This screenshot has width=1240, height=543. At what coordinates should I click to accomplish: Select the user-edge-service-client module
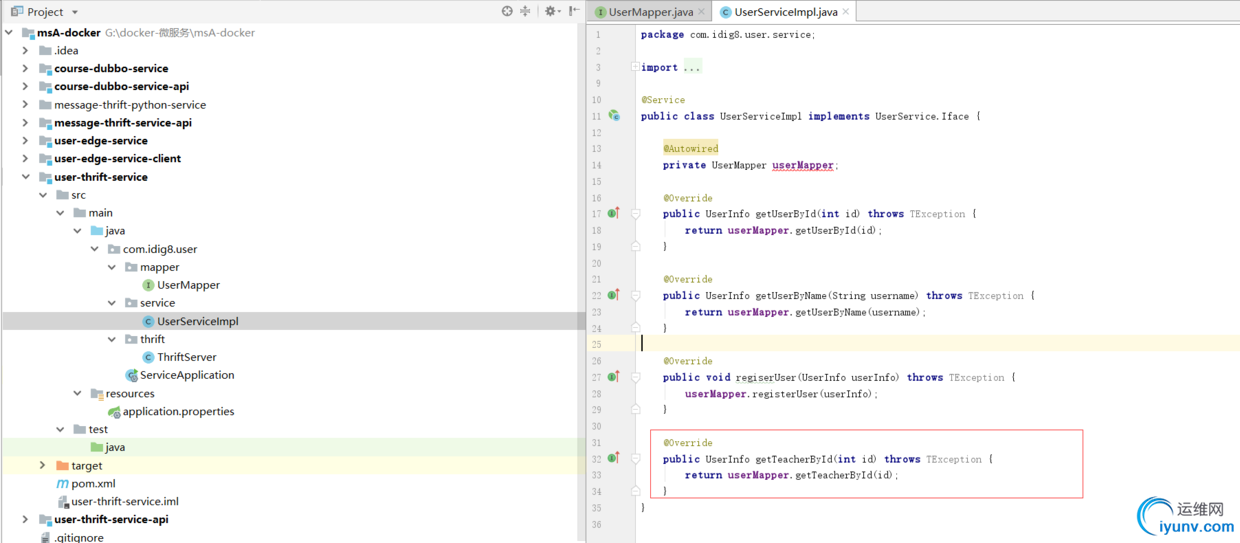118,159
